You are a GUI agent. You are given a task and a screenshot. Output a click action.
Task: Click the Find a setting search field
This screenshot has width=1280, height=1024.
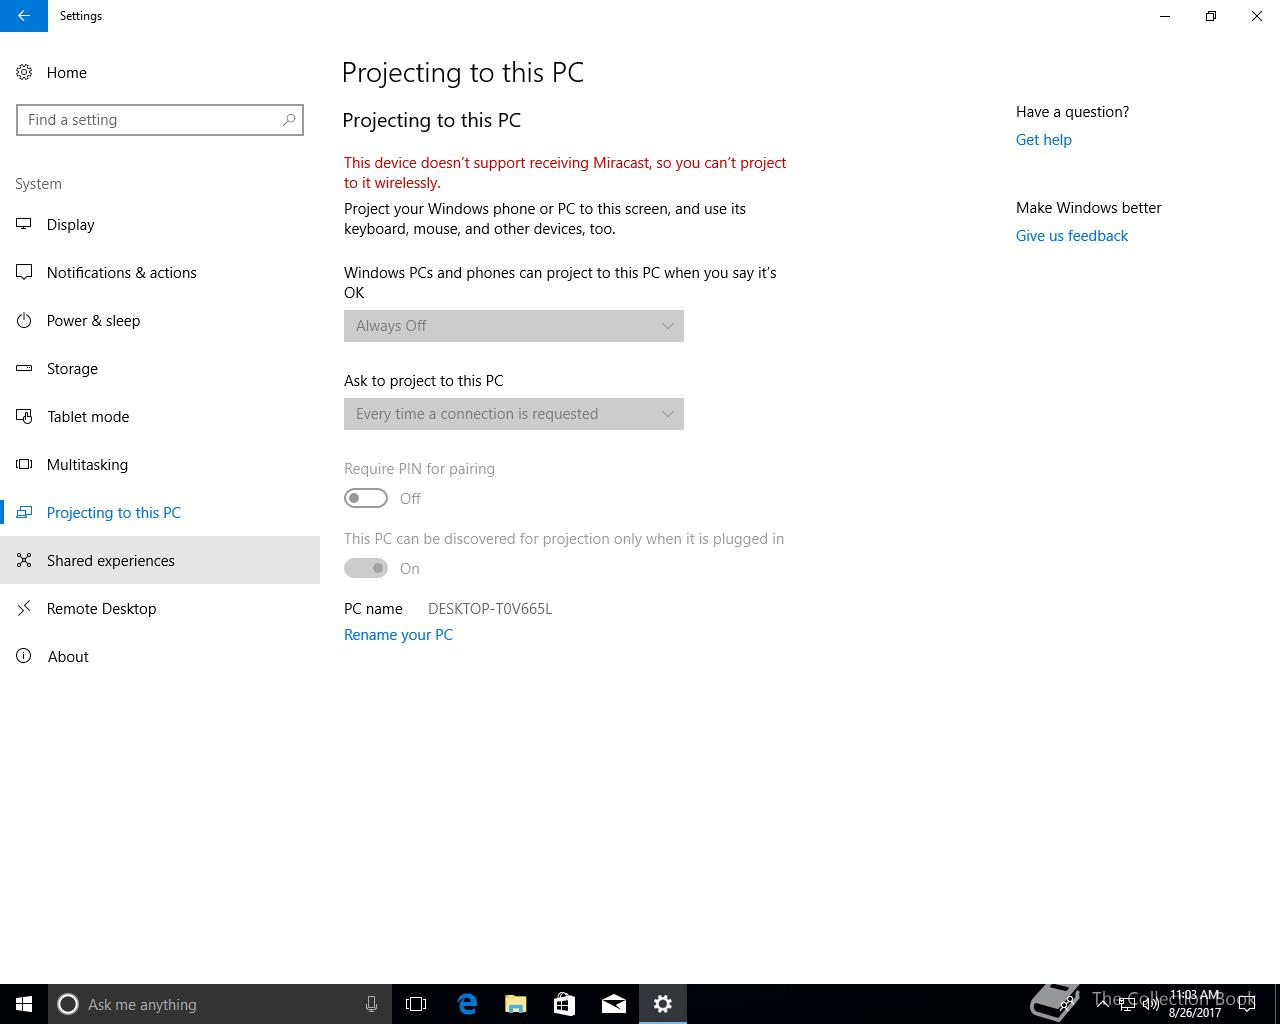(160, 120)
